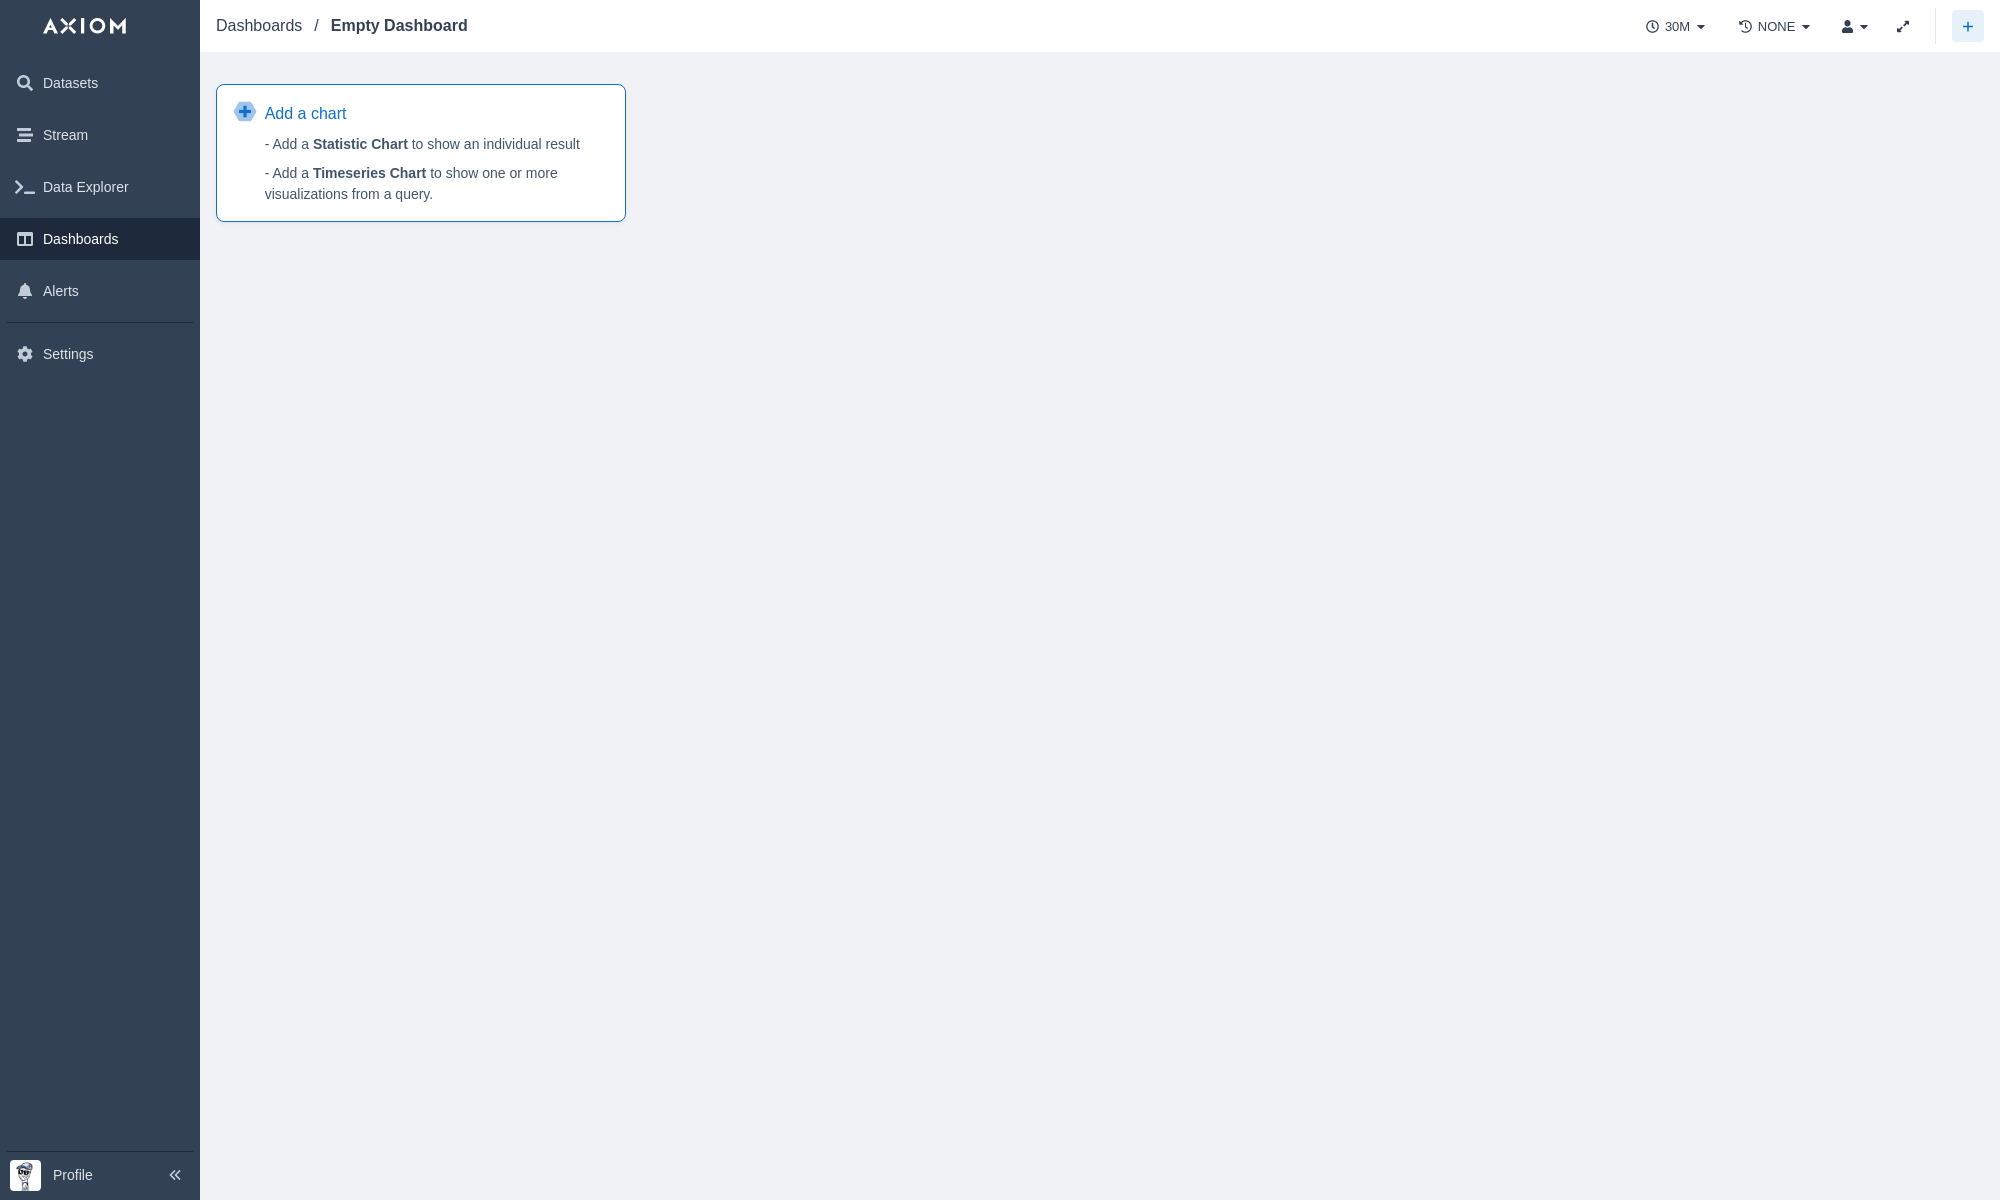Viewport: 2000px width, 1200px height.
Task: Select Dashboards in the sidebar
Action: [80, 239]
